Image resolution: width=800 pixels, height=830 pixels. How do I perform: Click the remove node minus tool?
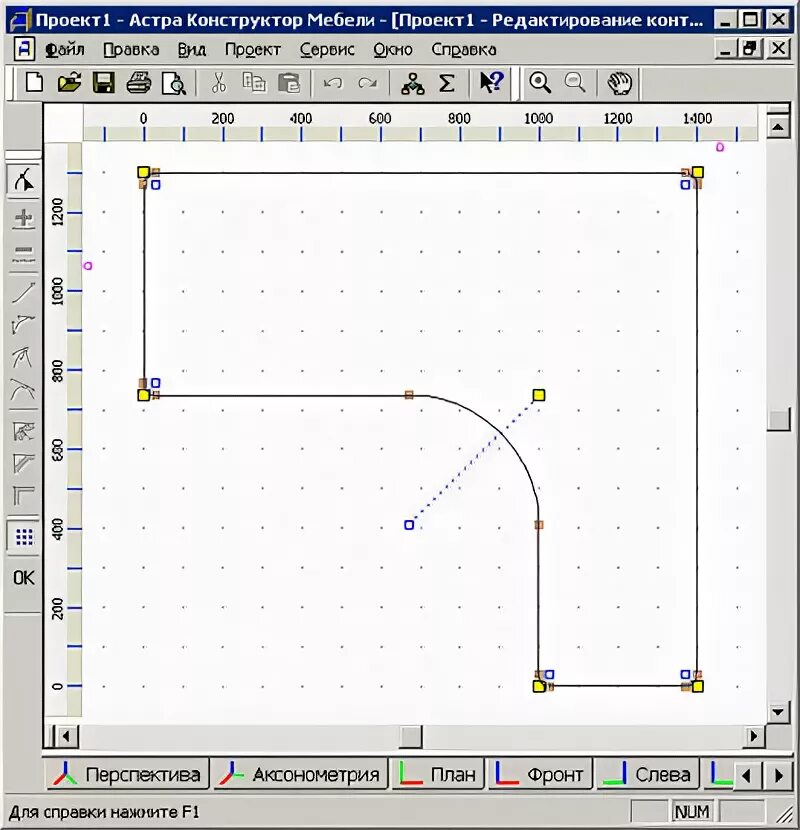[23, 253]
